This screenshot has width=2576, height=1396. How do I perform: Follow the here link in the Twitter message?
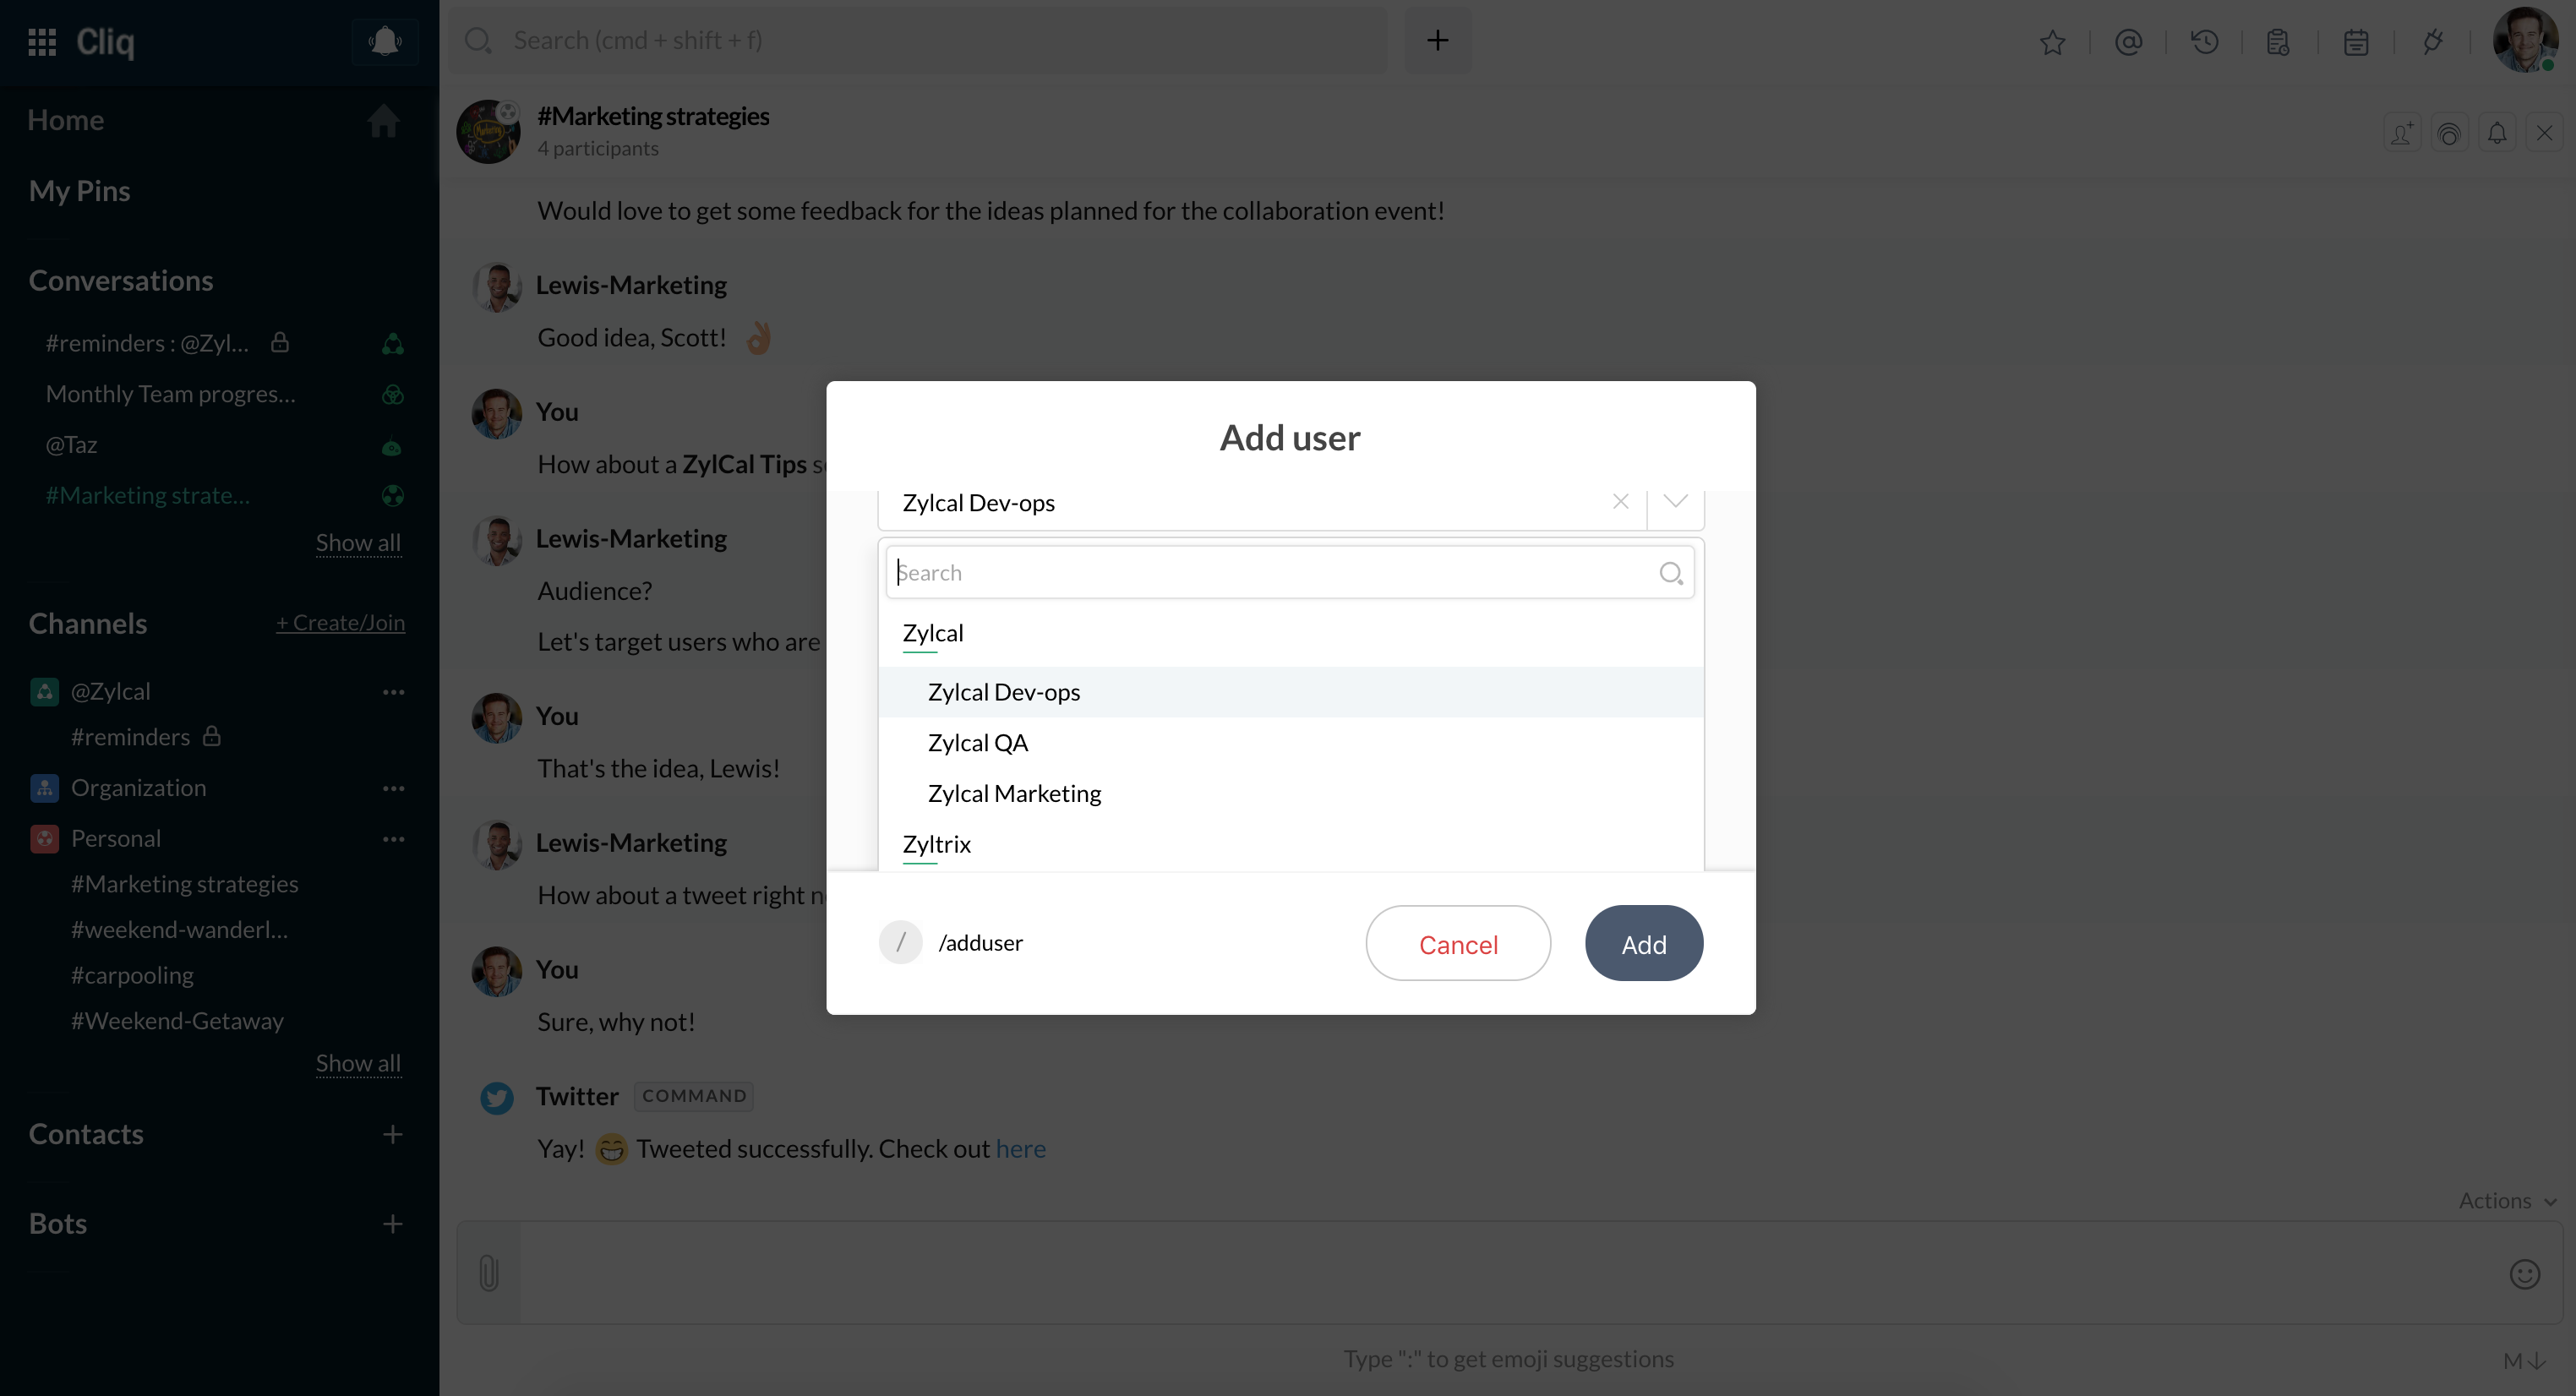(1021, 1148)
